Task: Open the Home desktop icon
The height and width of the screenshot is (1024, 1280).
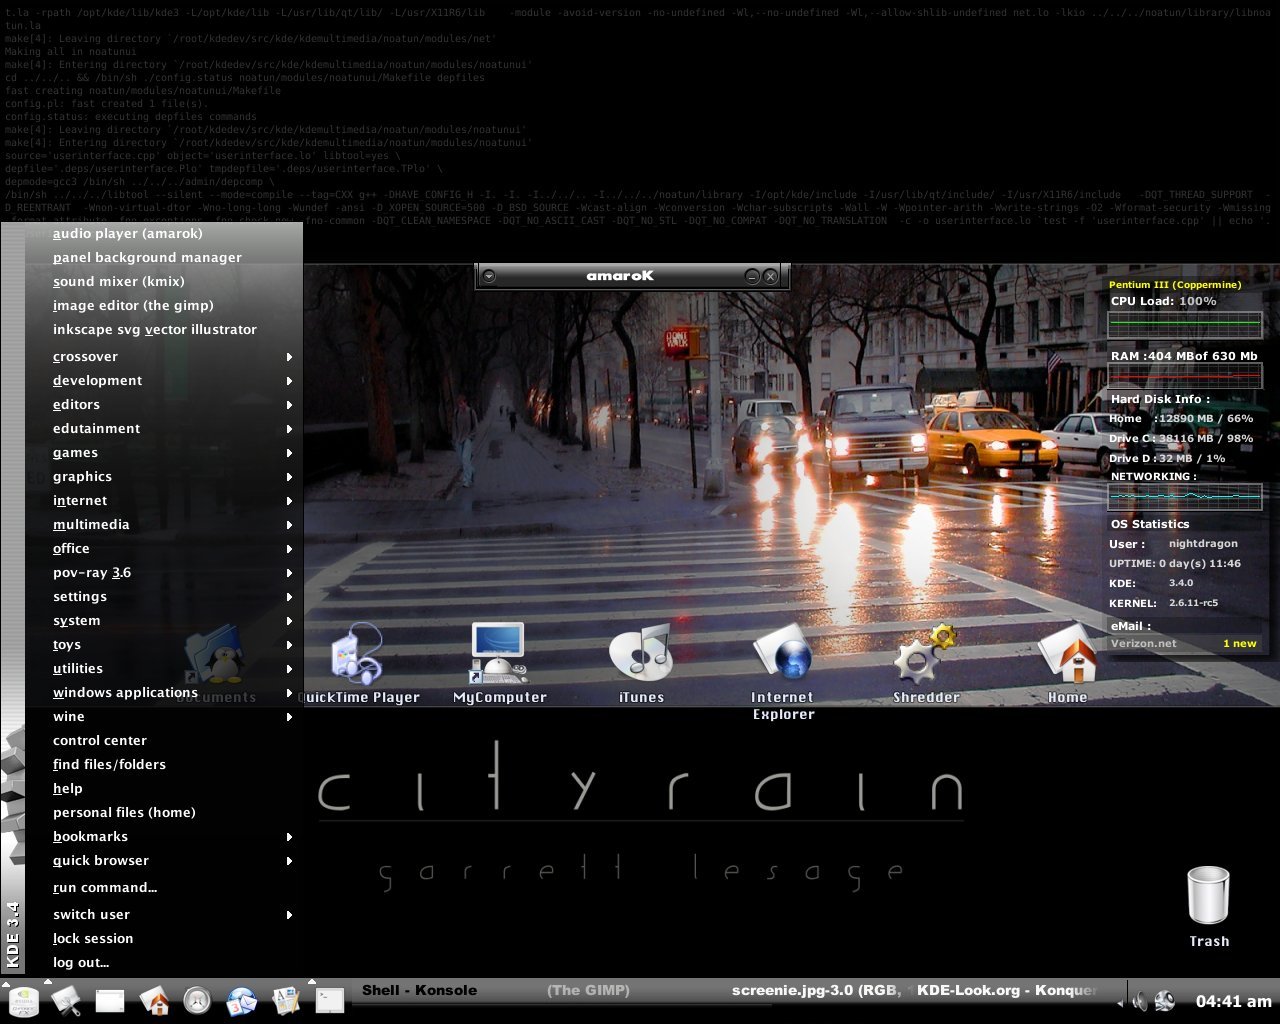Action: 1068,664
